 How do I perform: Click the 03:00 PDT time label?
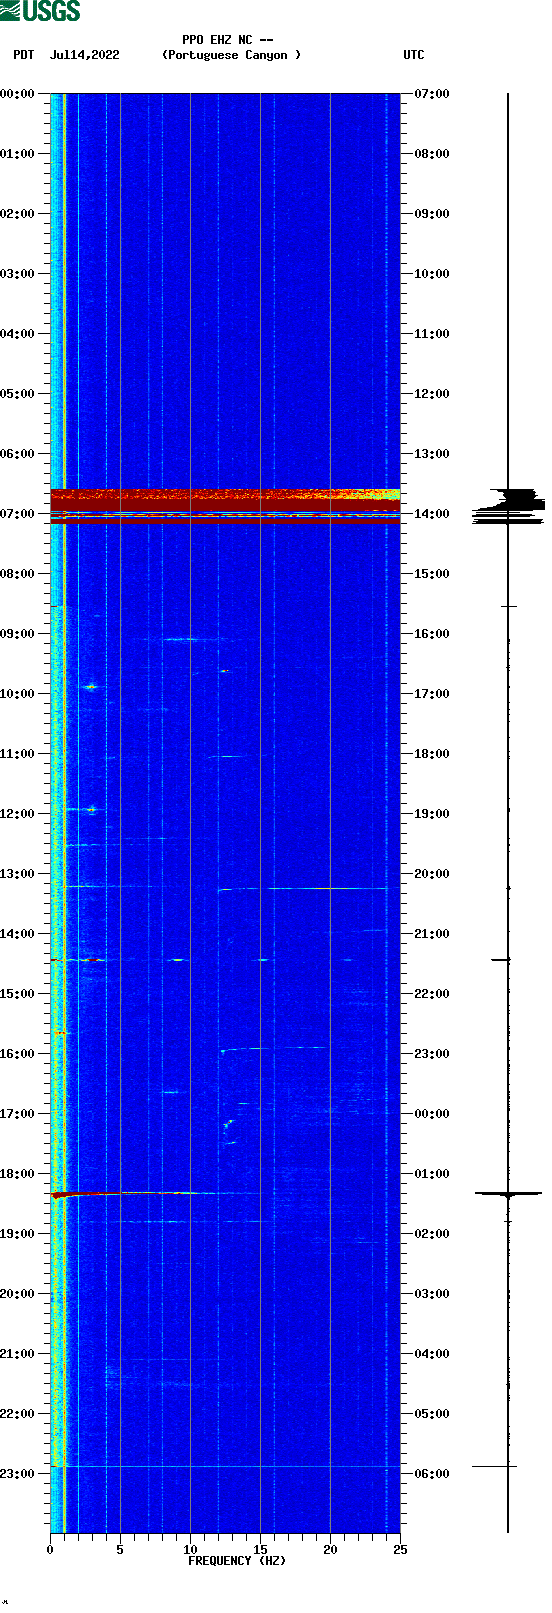coord(17,274)
